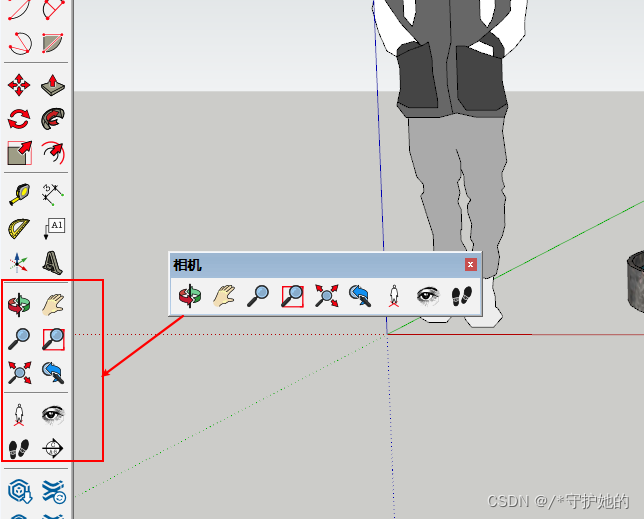Click Walk footprints in floating 相机 toolbar
The image size is (644, 519).
click(x=462, y=296)
